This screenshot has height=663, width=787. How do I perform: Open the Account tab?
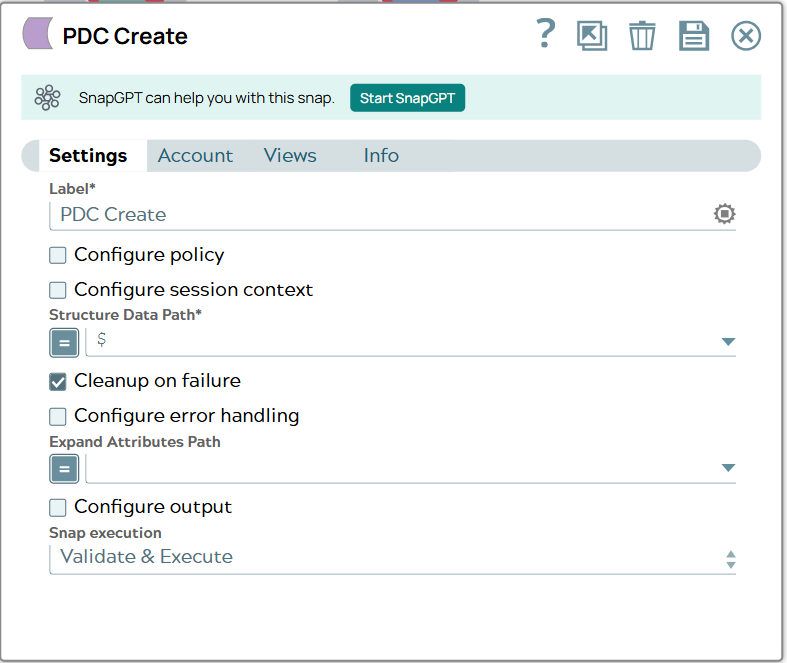pyautogui.click(x=195, y=156)
